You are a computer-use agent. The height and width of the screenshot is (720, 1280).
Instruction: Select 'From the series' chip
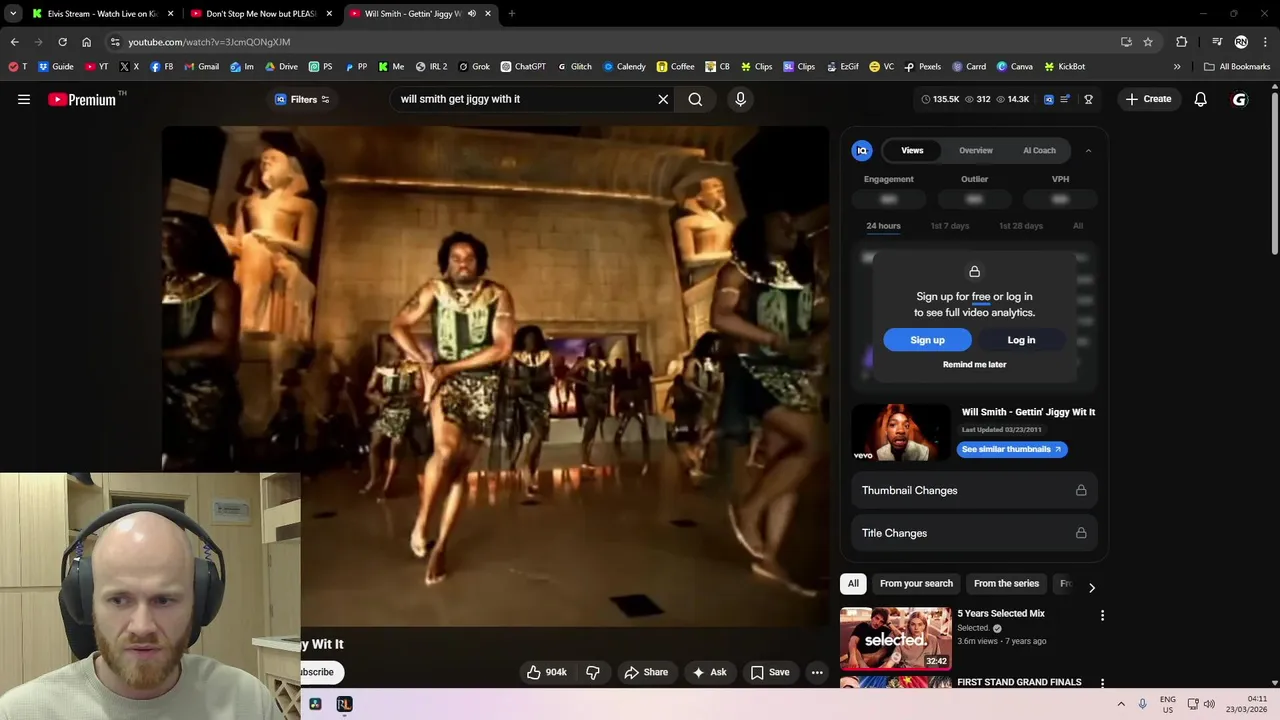[1006, 584]
